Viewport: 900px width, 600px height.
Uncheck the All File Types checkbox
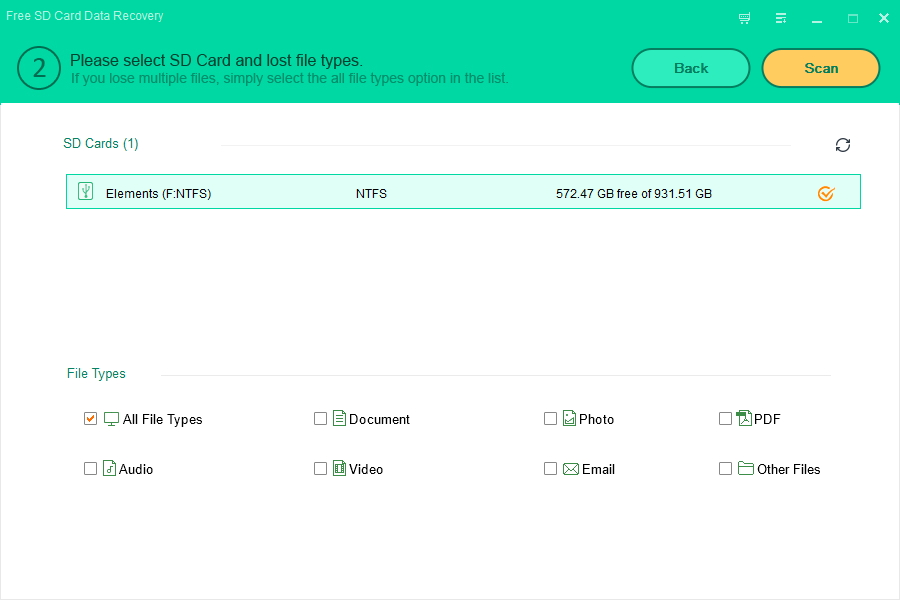pyautogui.click(x=90, y=419)
